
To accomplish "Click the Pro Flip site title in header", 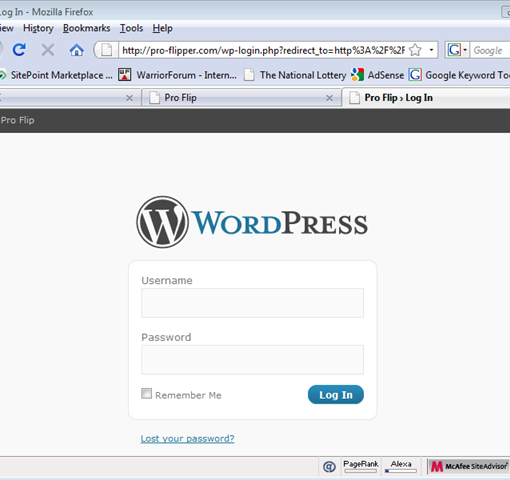I will coord(17,120).
